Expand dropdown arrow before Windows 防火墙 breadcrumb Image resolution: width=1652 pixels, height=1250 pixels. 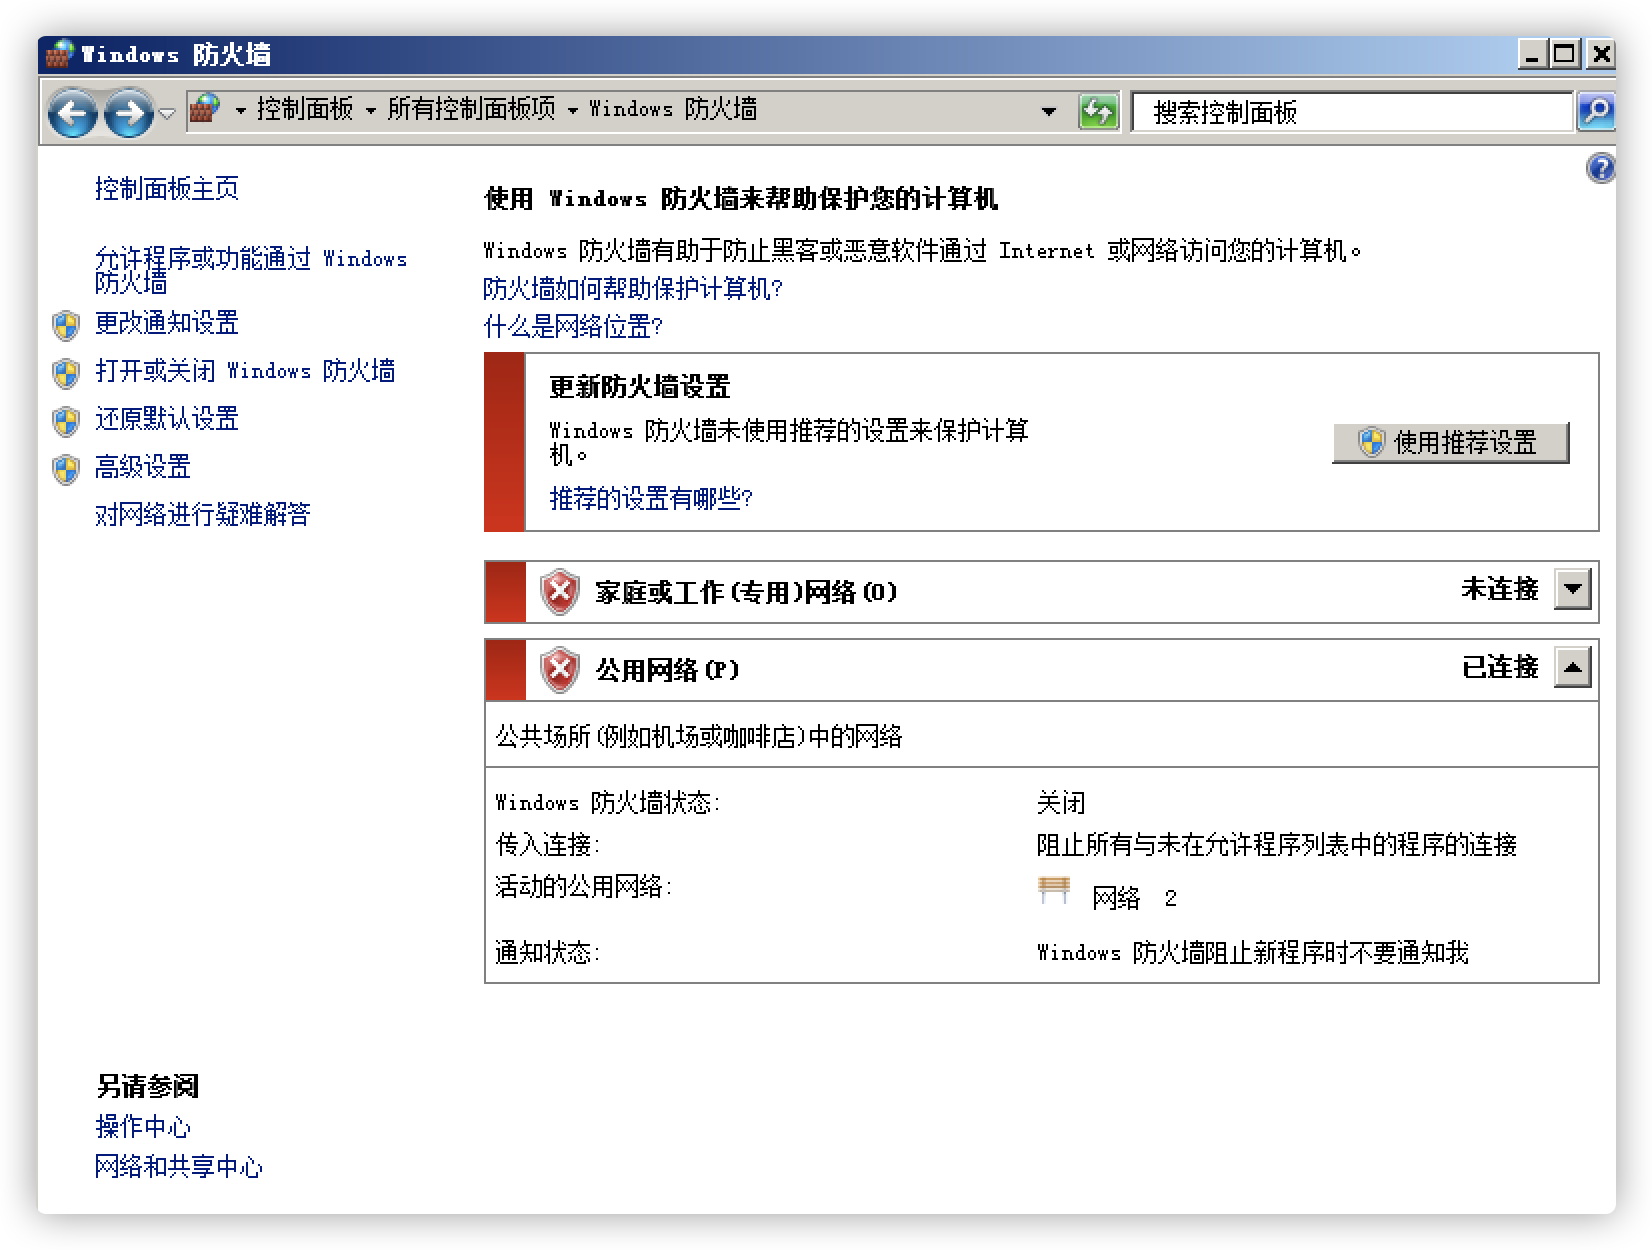(573, 110)
